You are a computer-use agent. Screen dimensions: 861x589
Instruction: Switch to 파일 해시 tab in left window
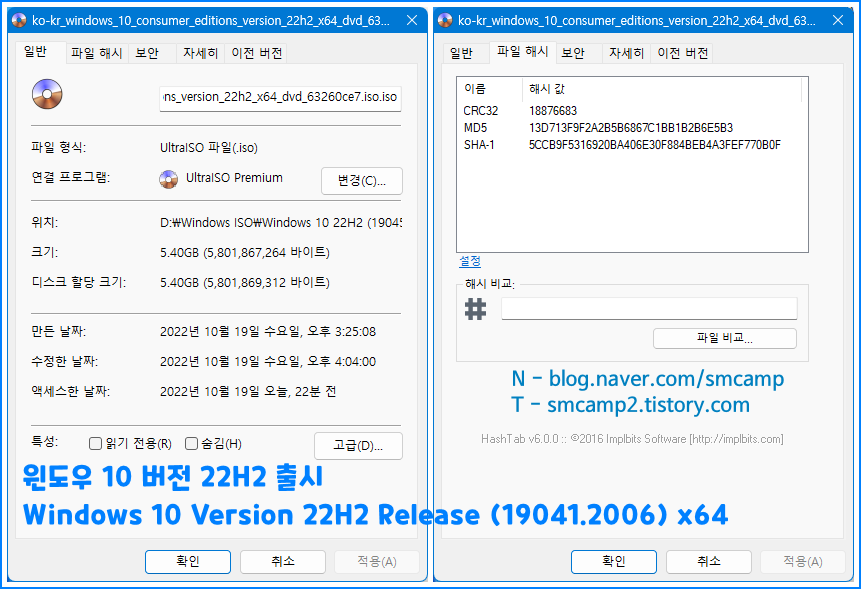(x=97, y=53)
